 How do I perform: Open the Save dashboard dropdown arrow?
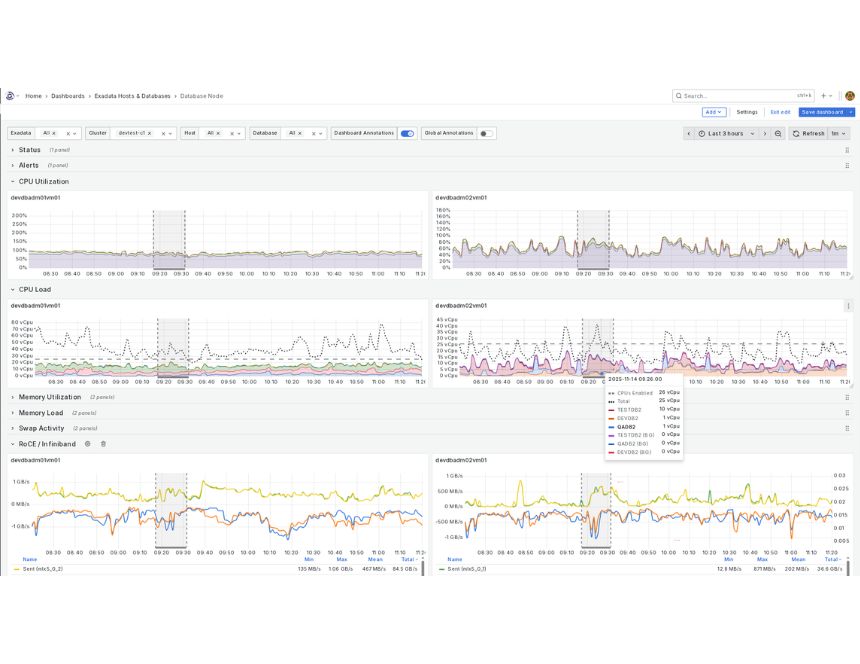pos(850,112)
